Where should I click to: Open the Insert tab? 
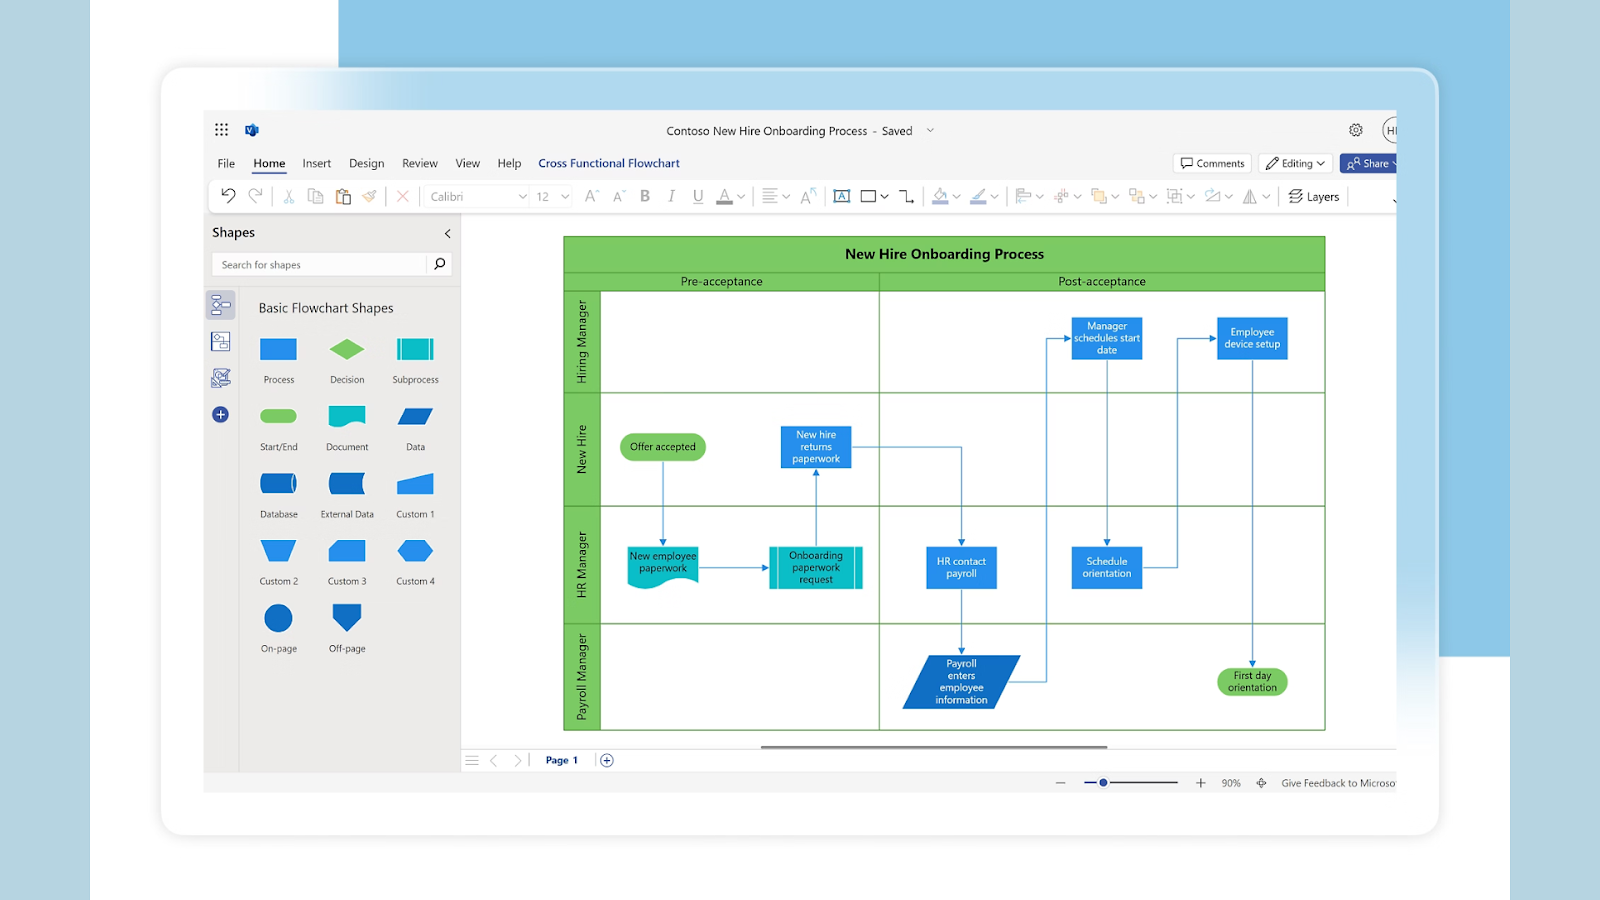[x=316, y=163]
